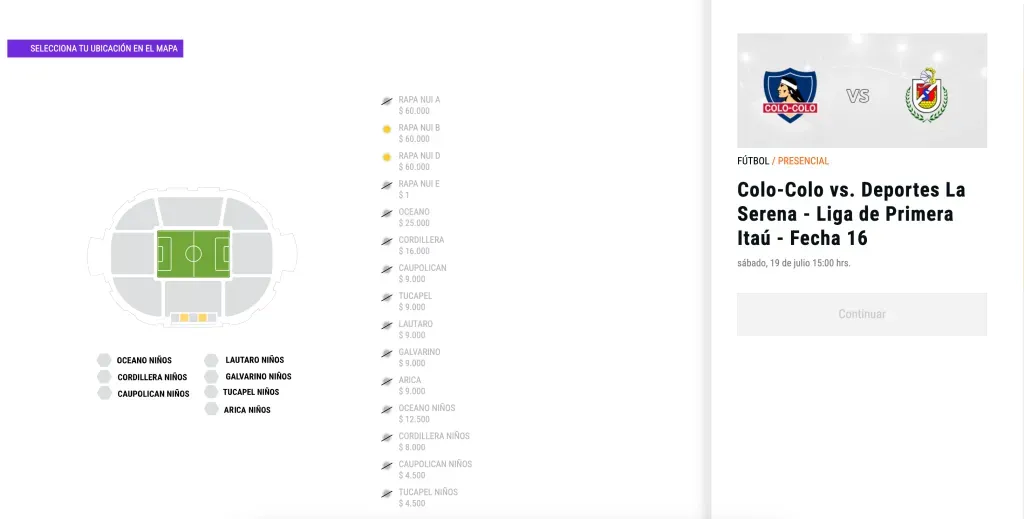The width and height of the screenshot is (1024, 519).
Task: Click the 'Selecciona tu ubicación en el mapa' banner
Action: tap(95, 48)
